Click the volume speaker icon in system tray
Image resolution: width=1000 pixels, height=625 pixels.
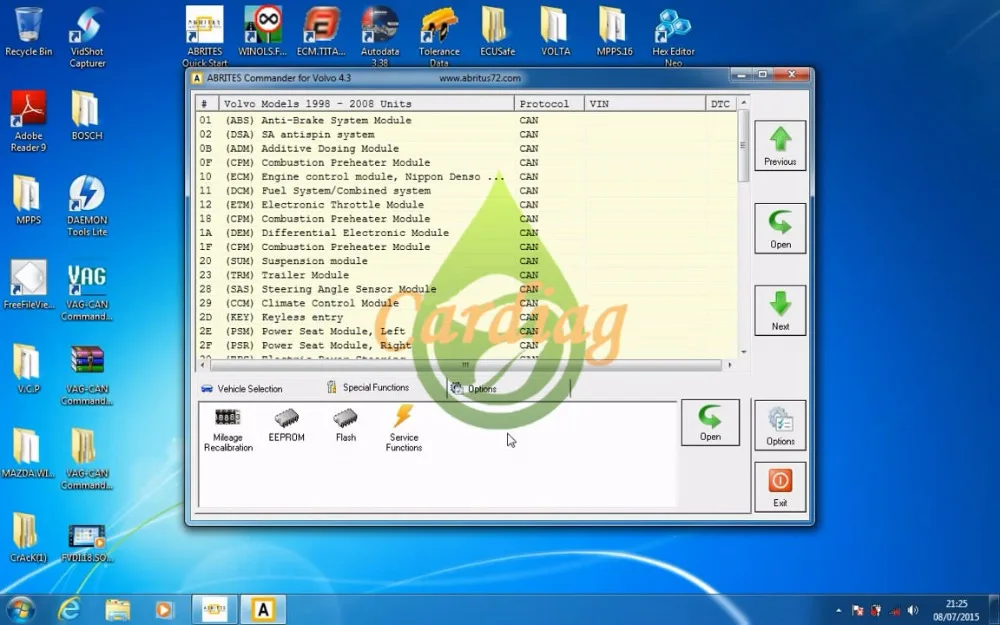pyautogui.click(x=913, y=611)
